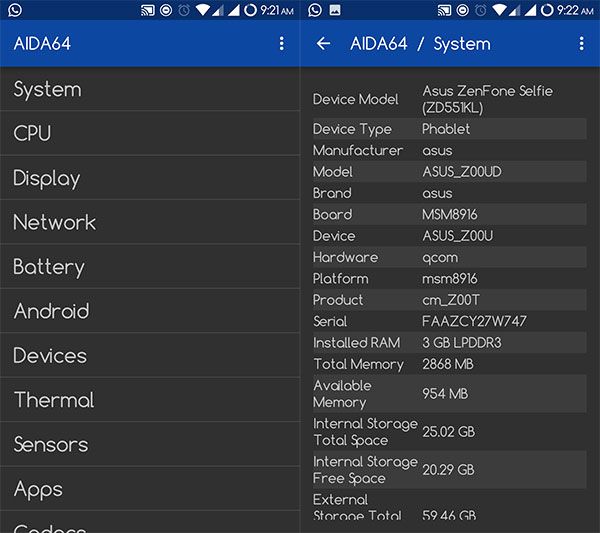Select Internal Storage Free Space 20.29 GB

pos(450,470)
